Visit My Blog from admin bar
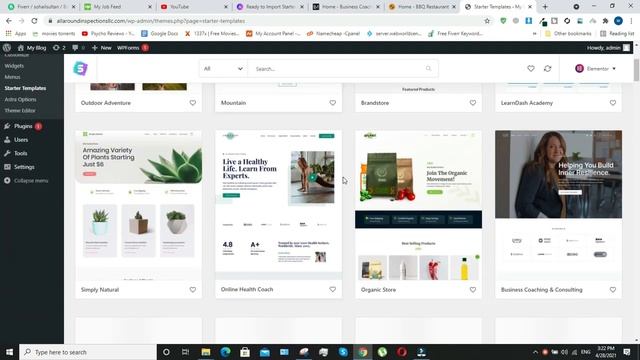Viewport: 640px width, 360px height. click(x=32, y=48)
